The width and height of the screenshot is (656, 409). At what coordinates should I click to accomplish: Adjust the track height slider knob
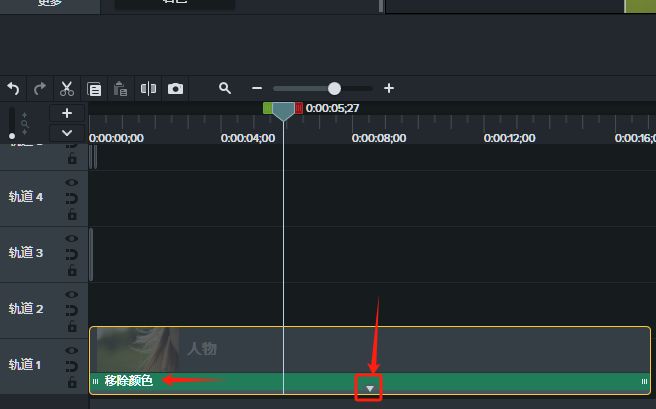(x=12, y=136)
